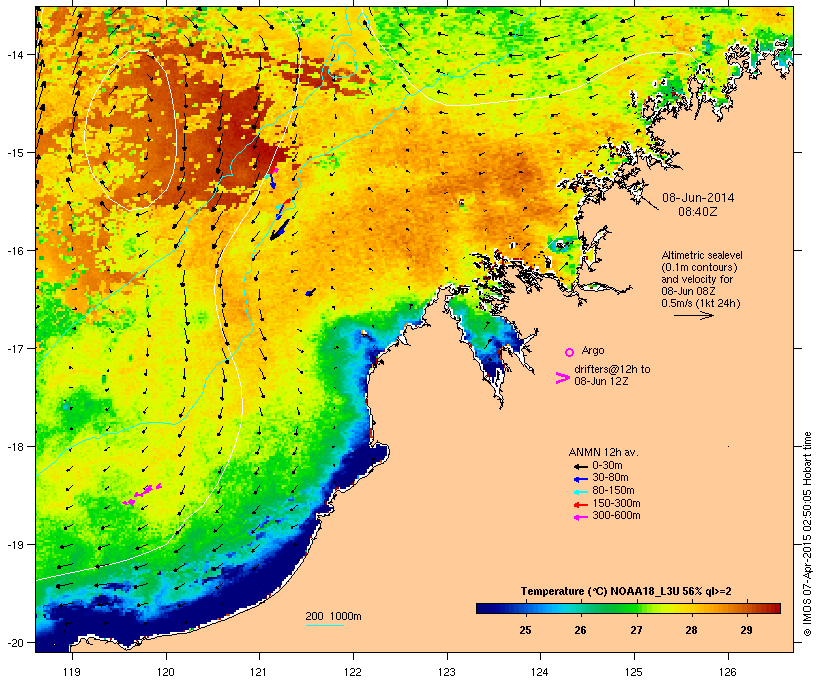
Task: Click the colorbar tick label '29'
Action: click(746, 630)
